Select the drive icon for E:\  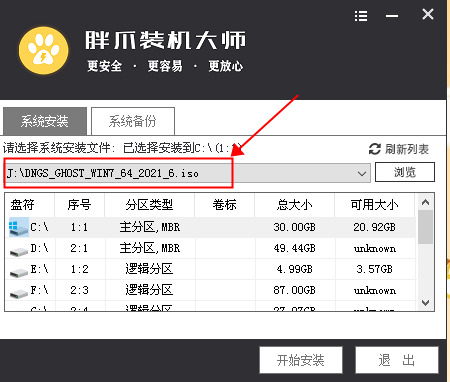[19, 272]
